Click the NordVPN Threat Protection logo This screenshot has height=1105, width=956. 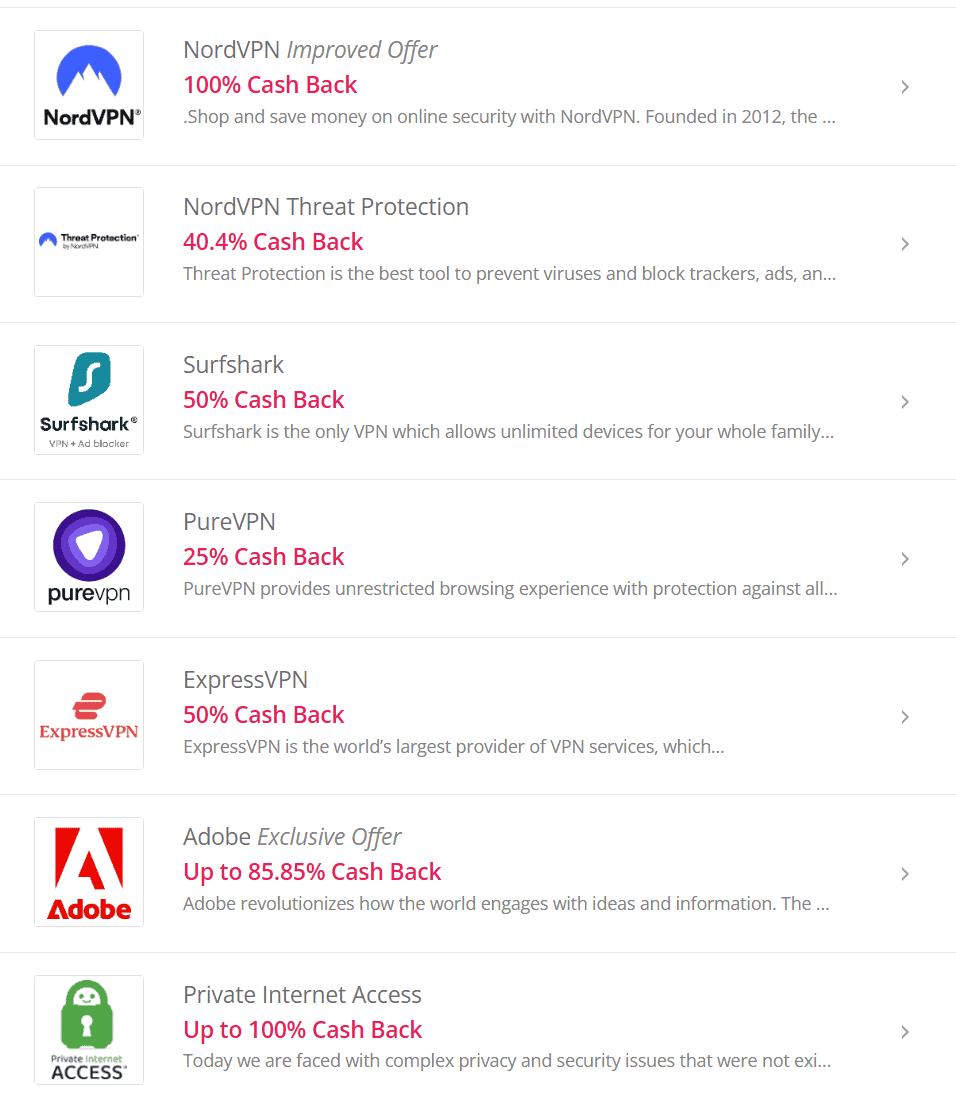tap(89, 241)
